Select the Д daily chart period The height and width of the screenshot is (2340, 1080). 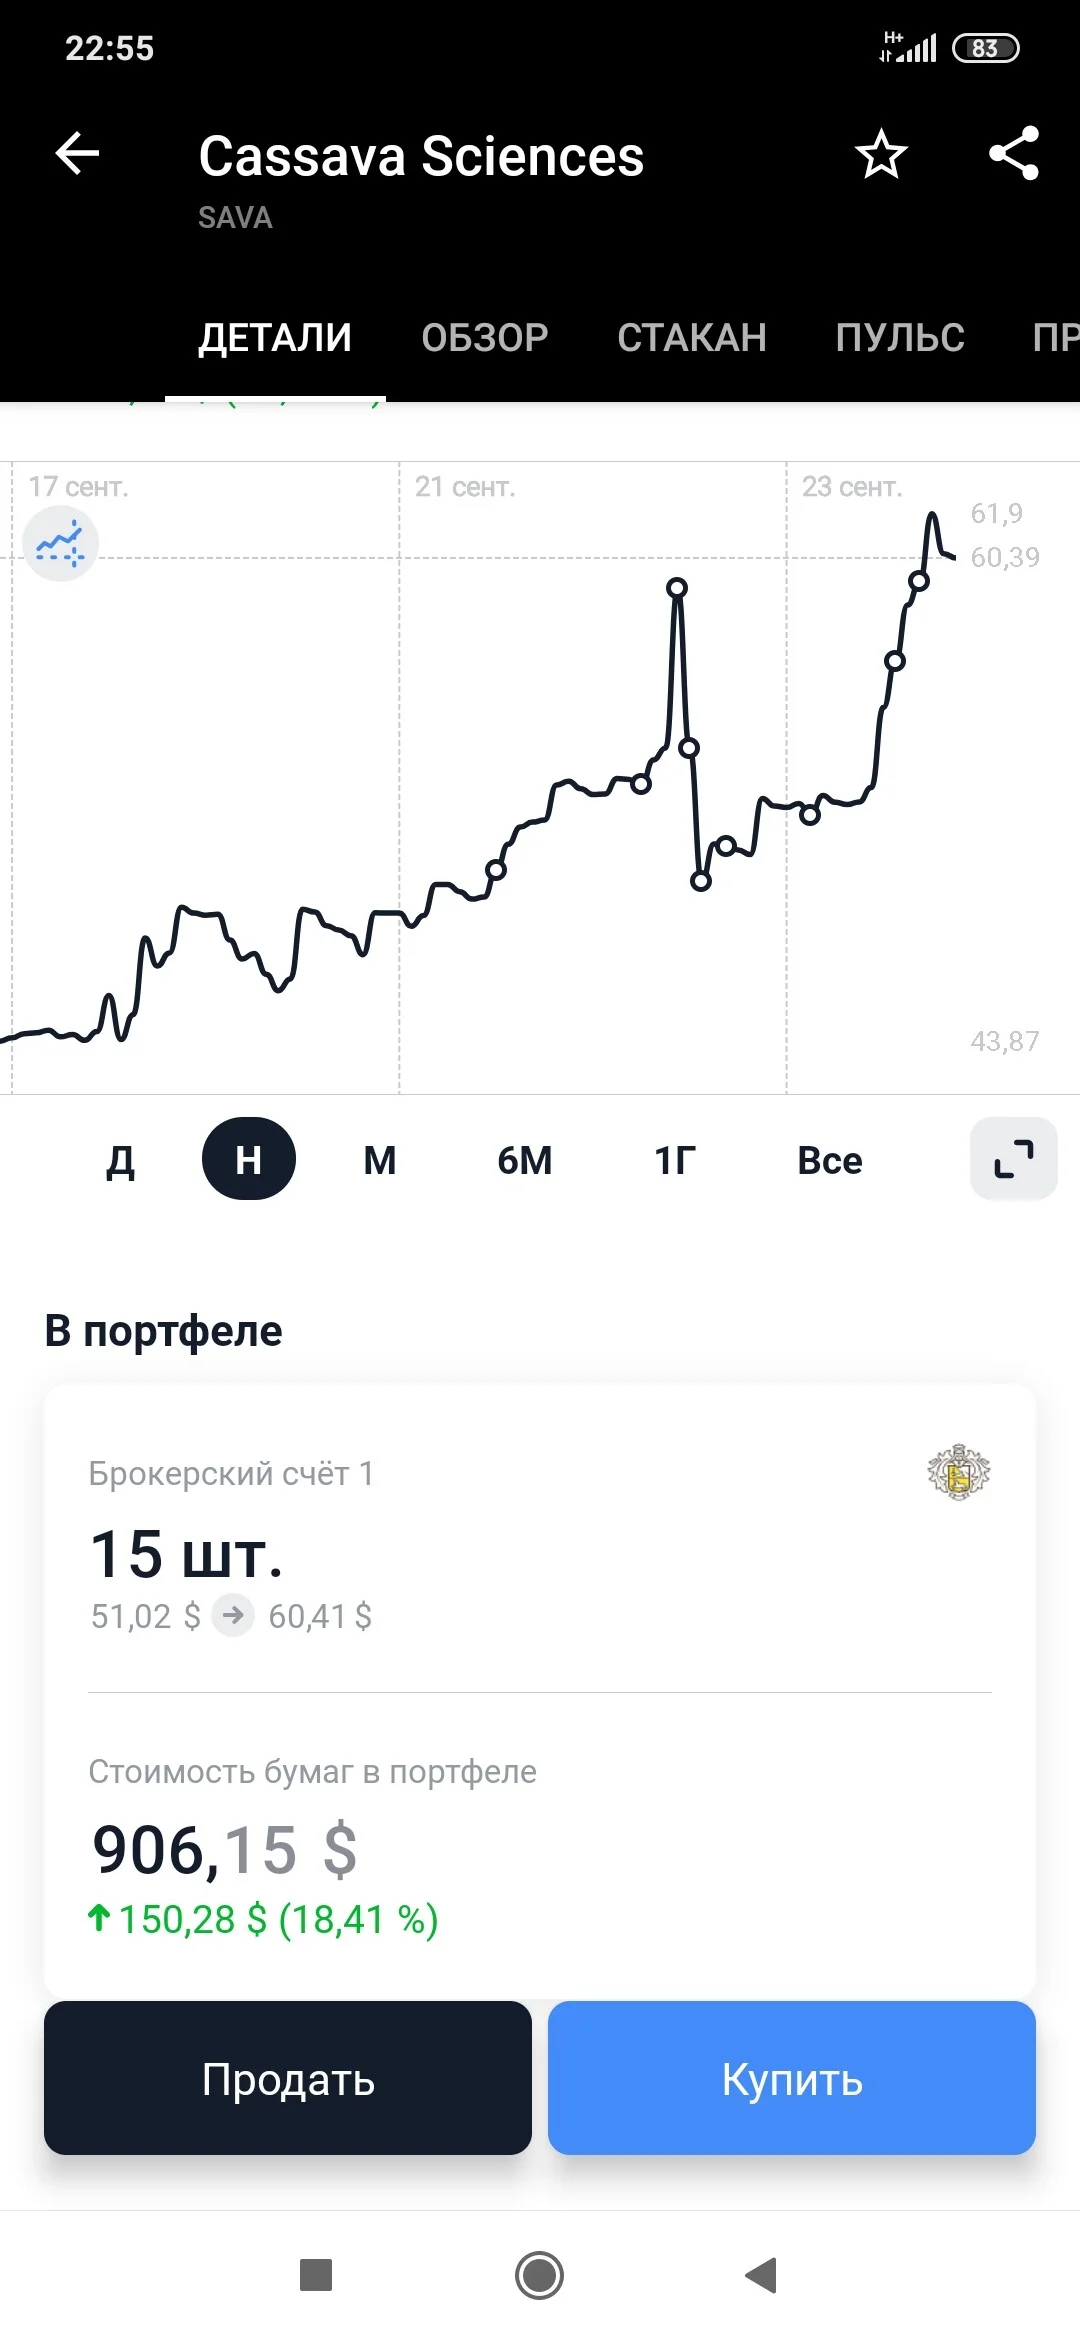coord(120,1160)
